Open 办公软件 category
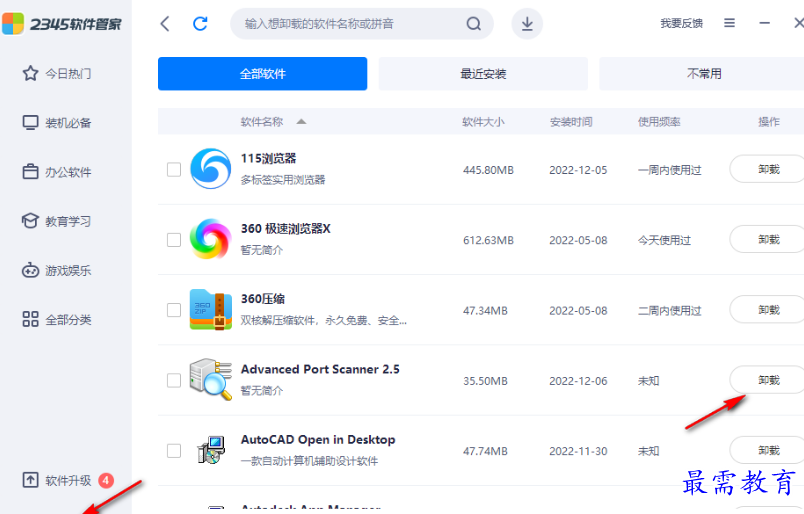The width and height of the screenshot is (804, 514). tap(57, 172)
